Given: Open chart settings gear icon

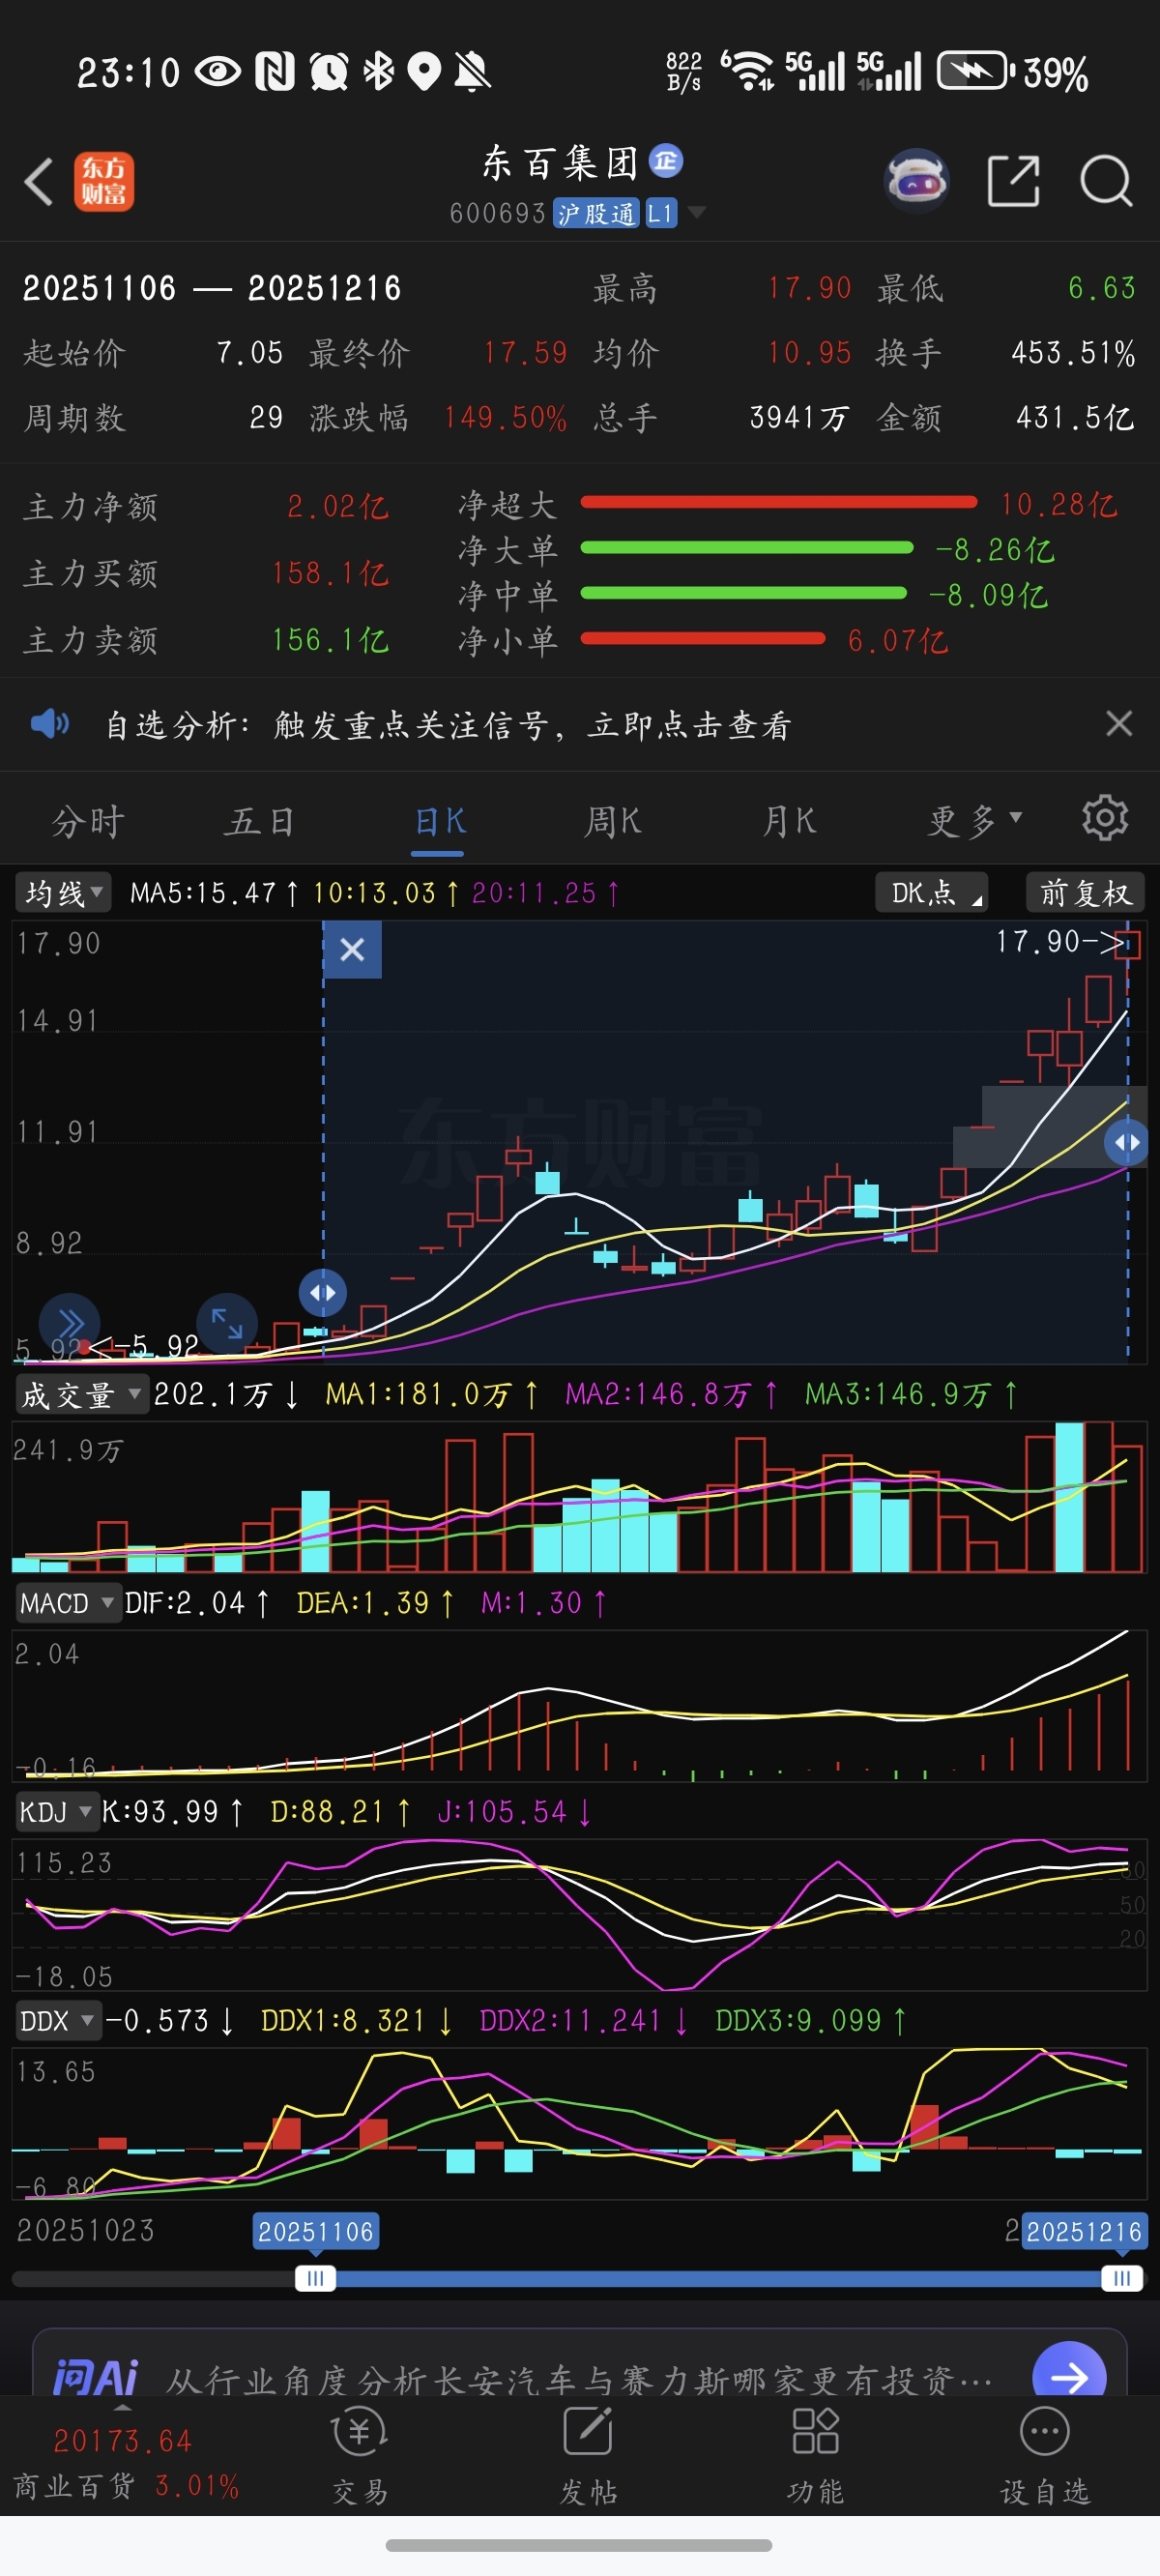Looking at the screenshot, I should click(x=1105, y=818).
